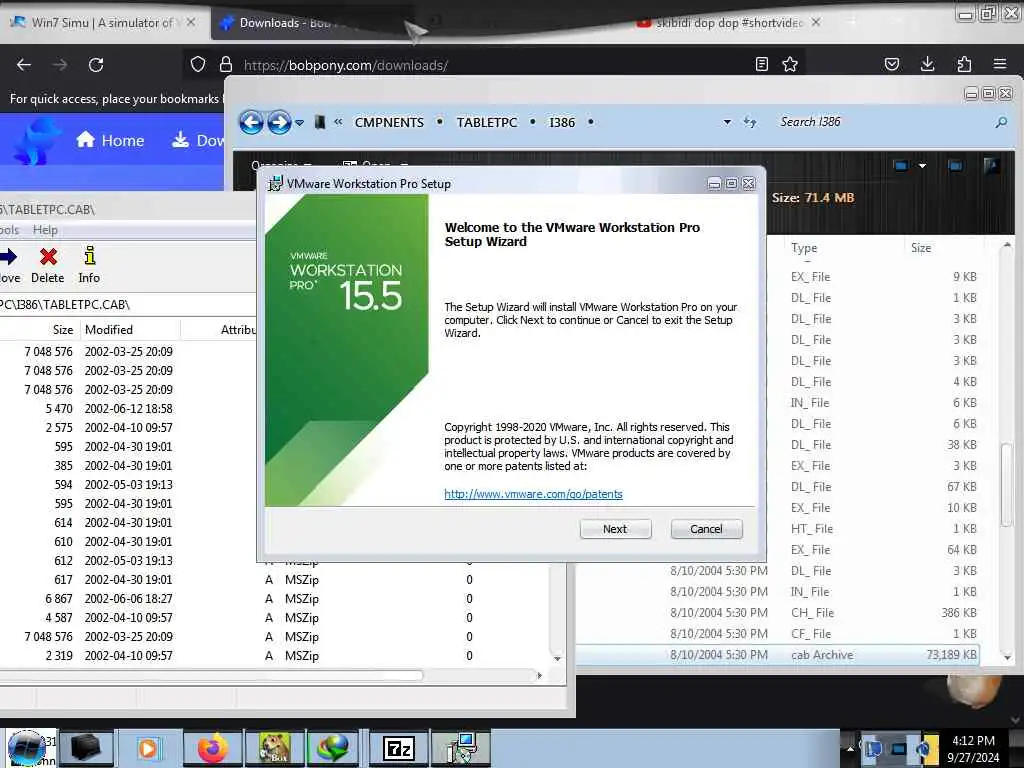Click the site padlock icon
The width and height of the screenshot is (1024, 768).
pos(226,64)
